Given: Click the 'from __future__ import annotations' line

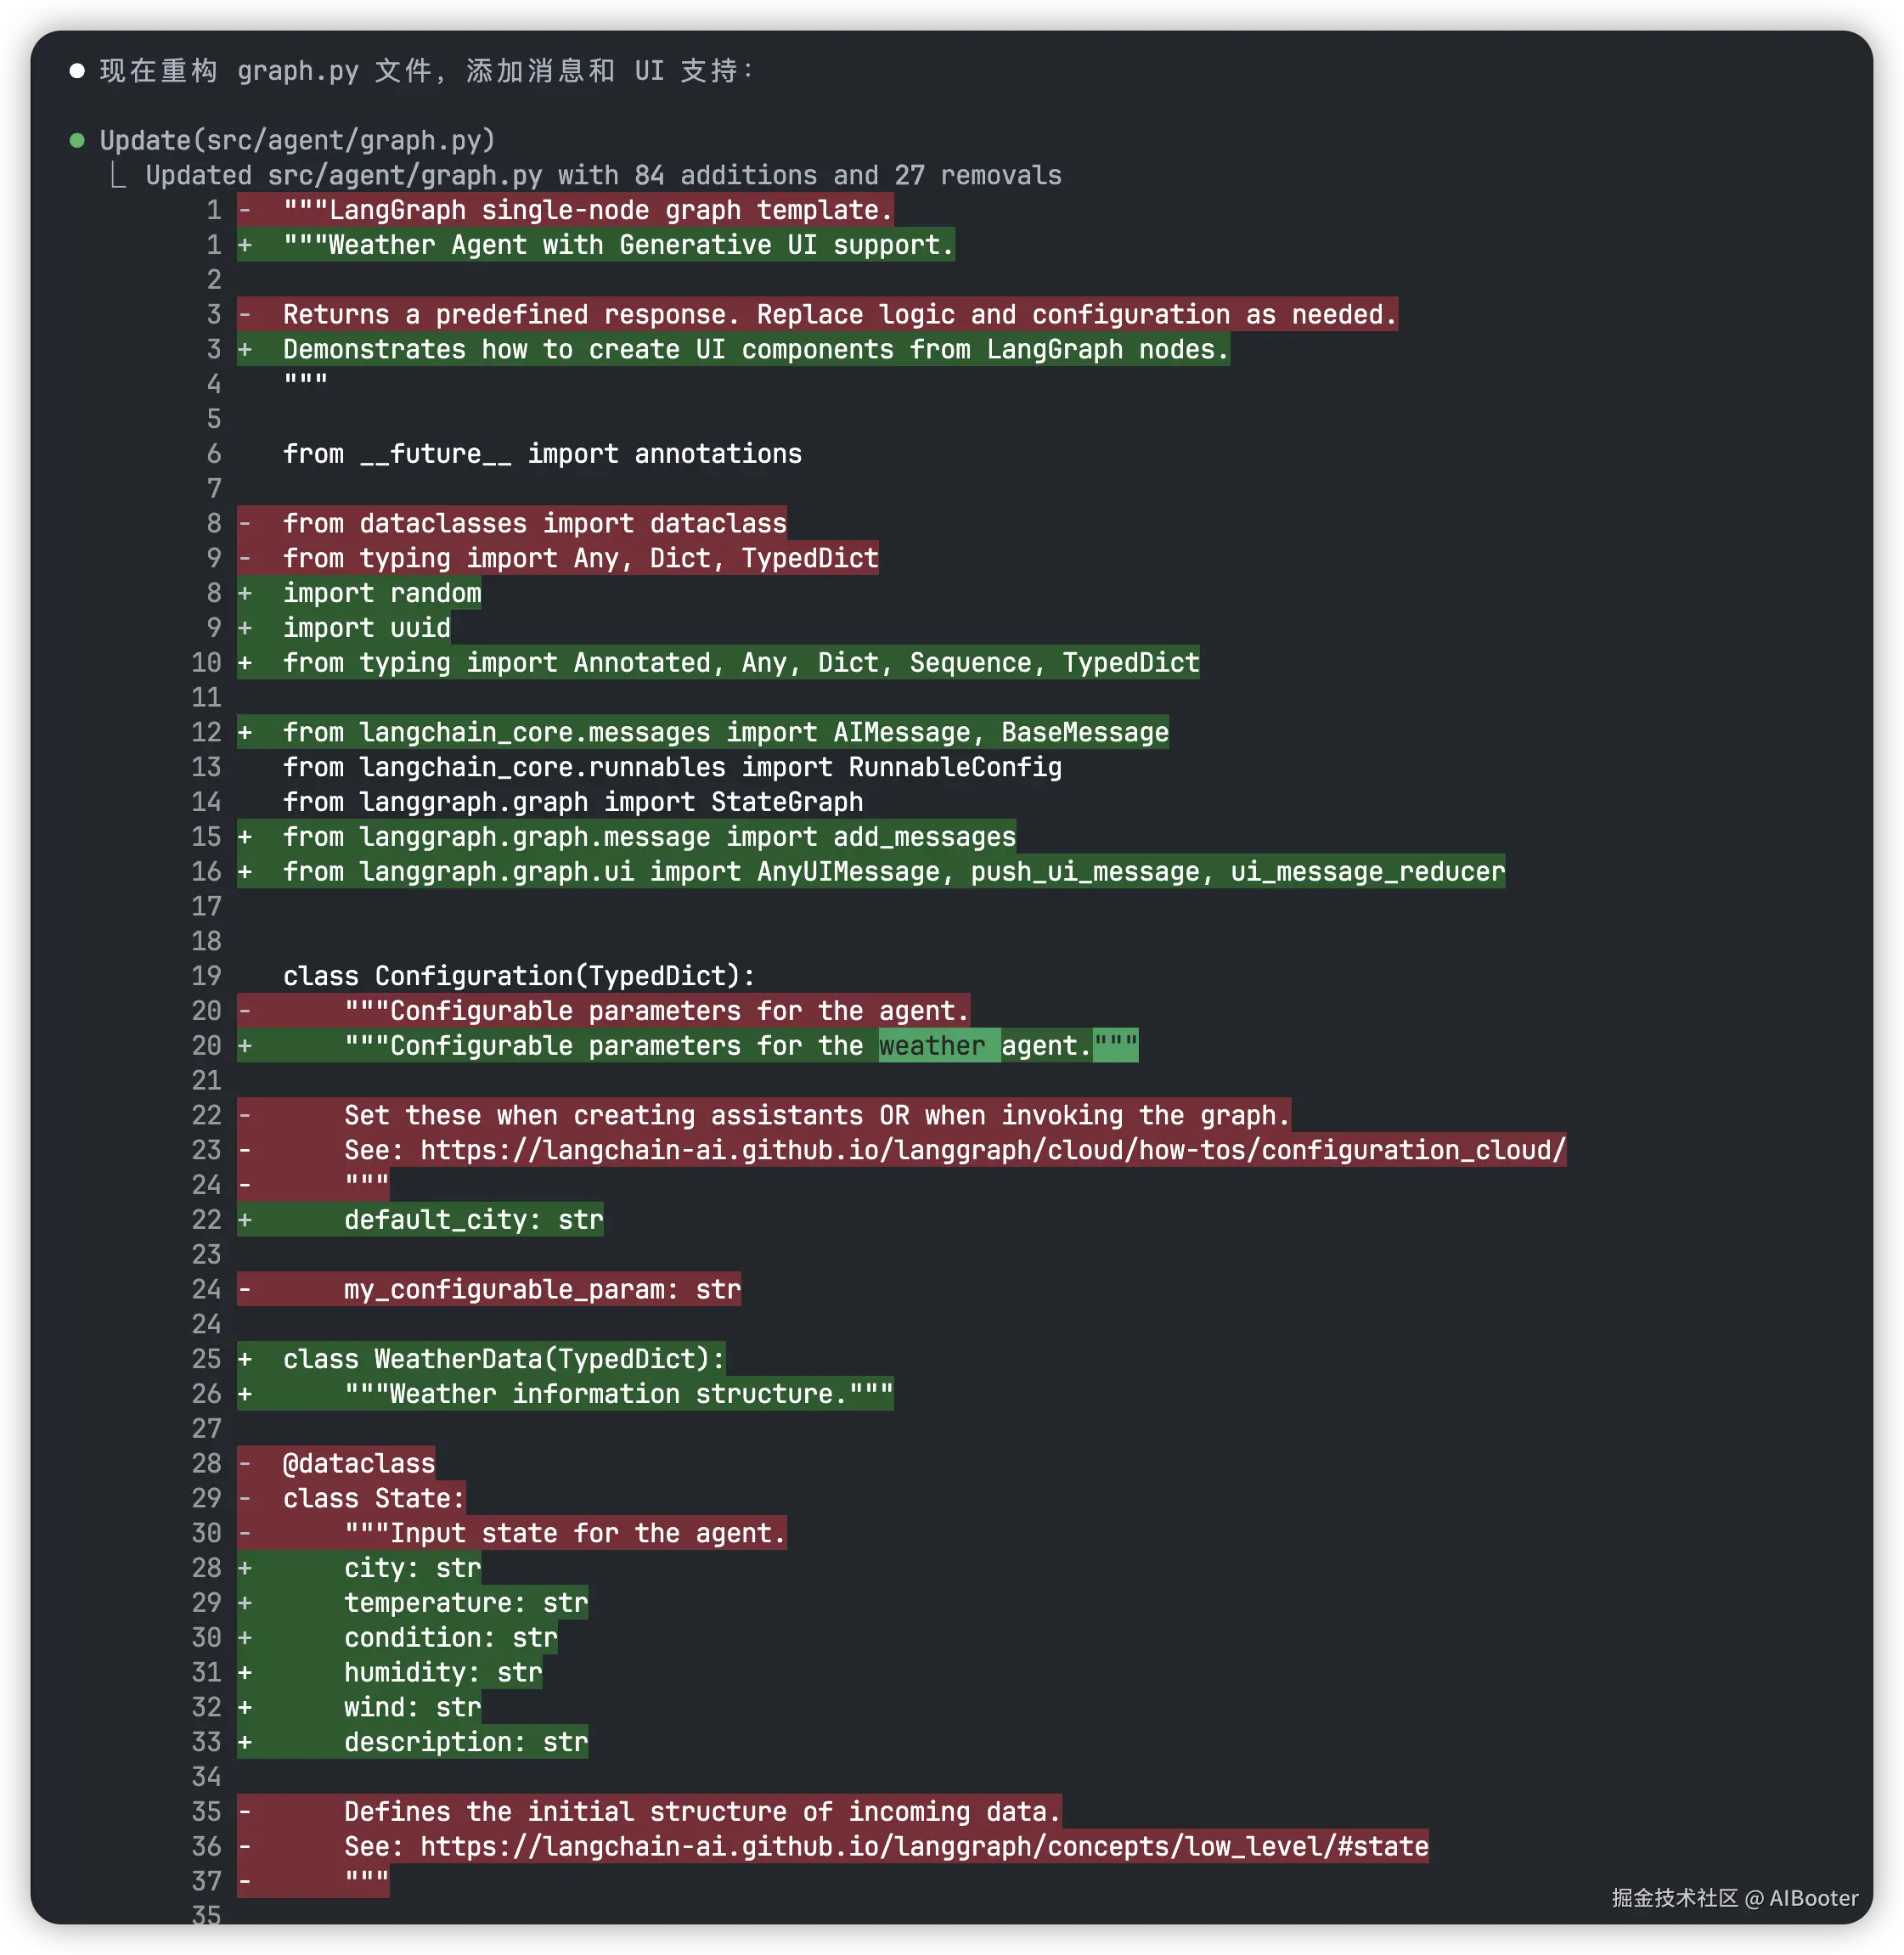Looking at the screenshot, I should tap(542, 454).
